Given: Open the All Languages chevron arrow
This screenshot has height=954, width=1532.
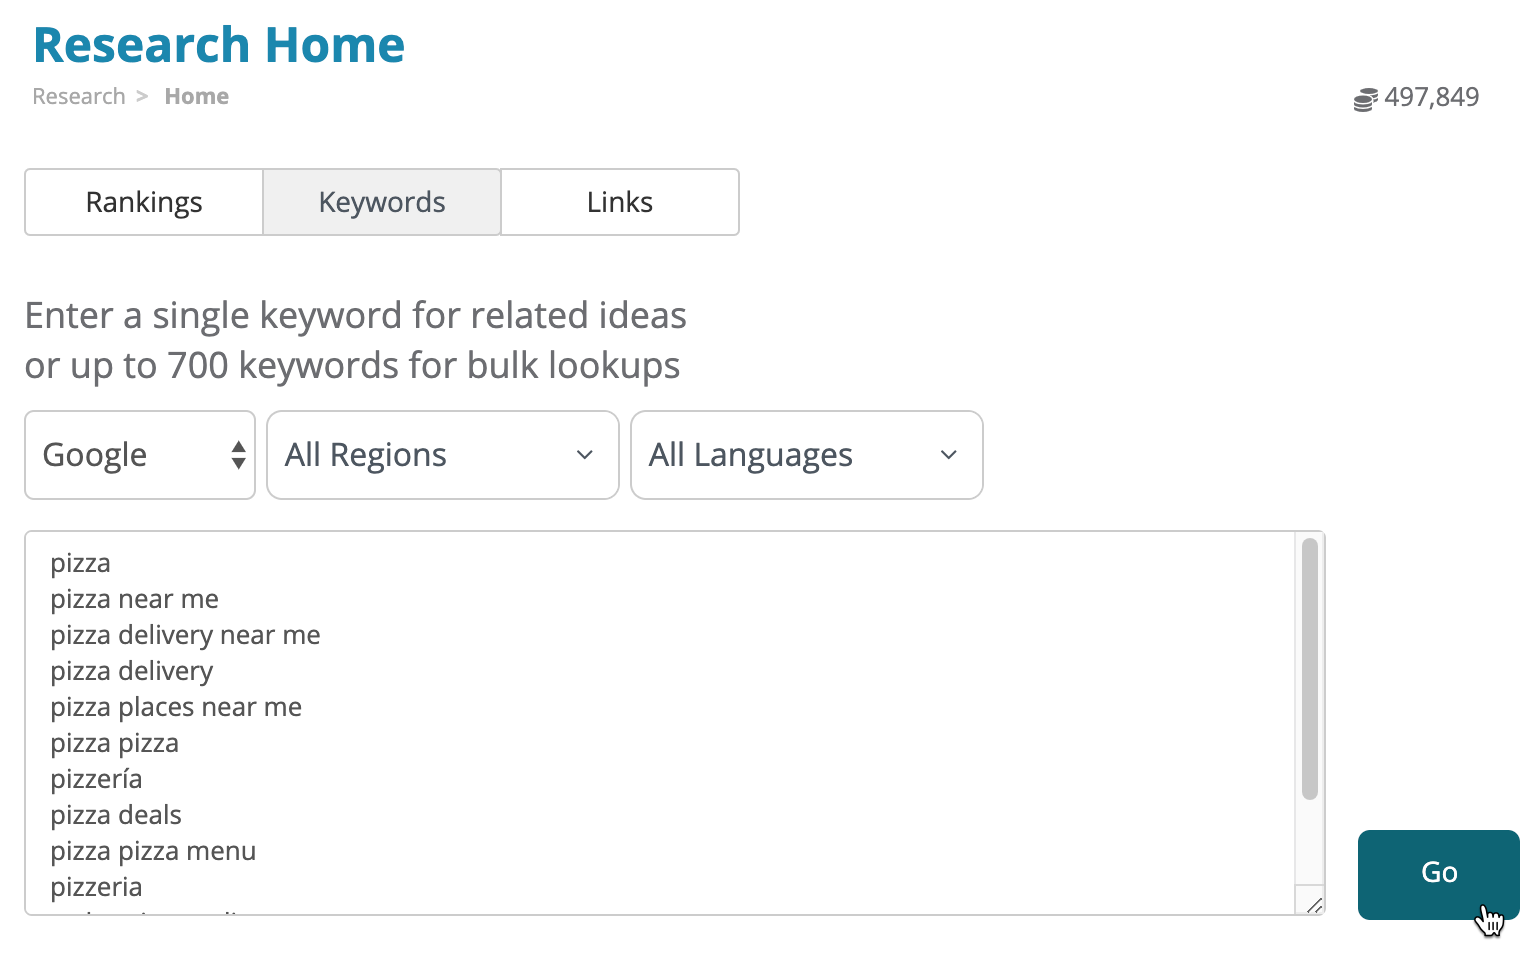Looking at the screenshot, I should pyautogui.click(x=948, y=455).
